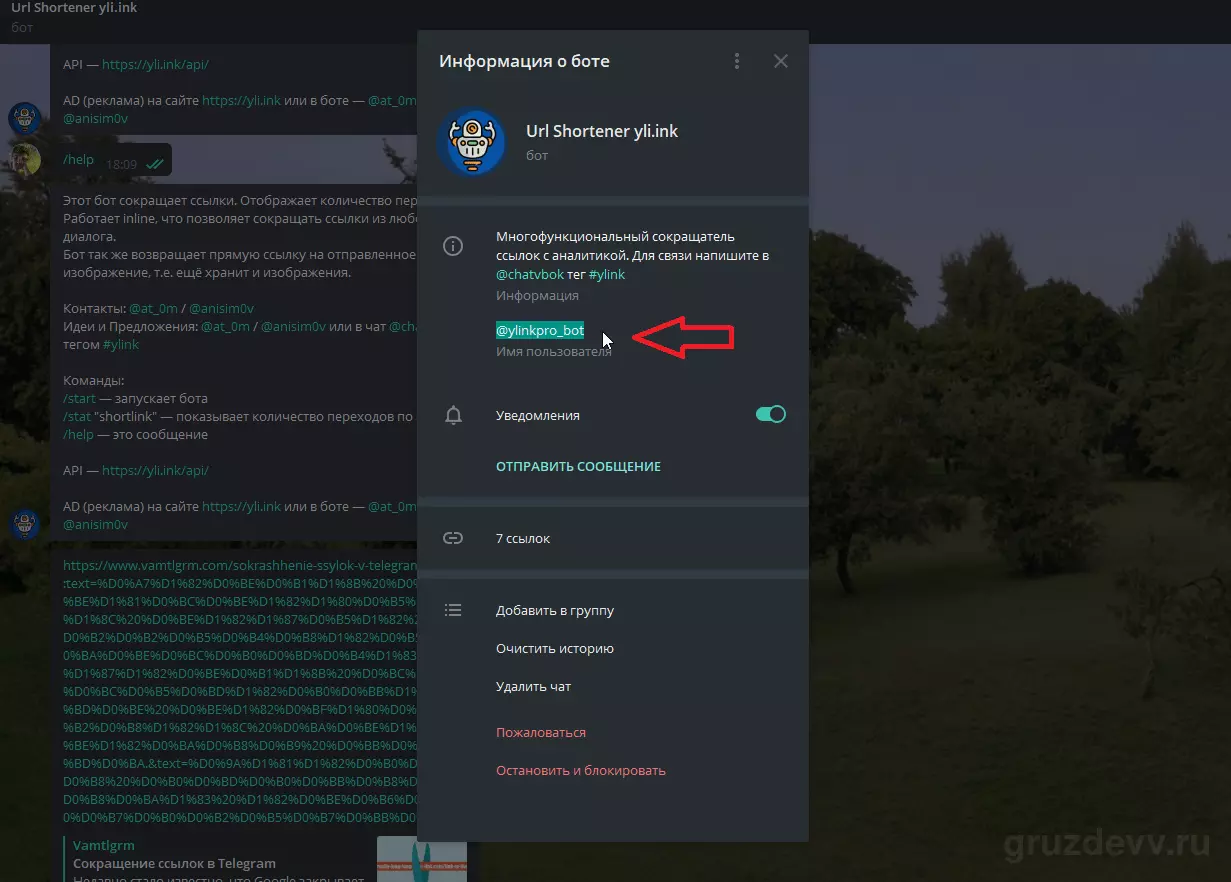This screenshot has height=882, width=1231.
Task: Toggle the notifications switch off
Action: click(771, 414)
